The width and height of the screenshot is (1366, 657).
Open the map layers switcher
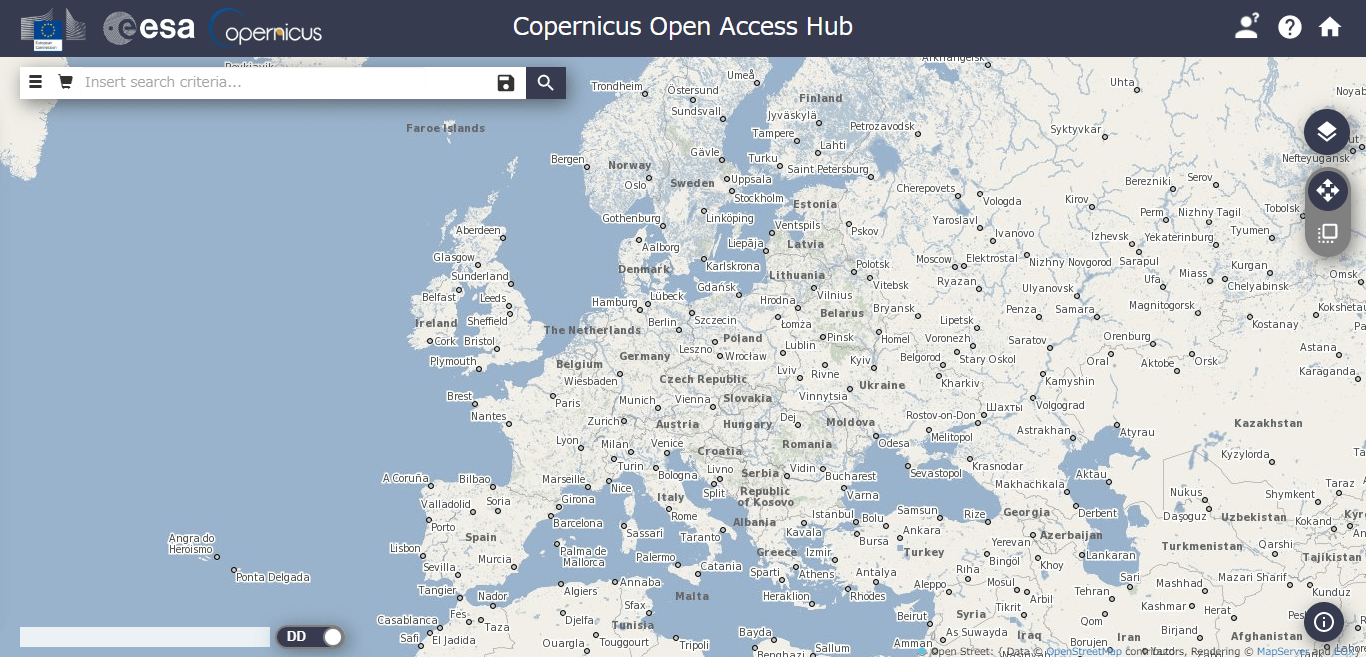click(1327, 132)
